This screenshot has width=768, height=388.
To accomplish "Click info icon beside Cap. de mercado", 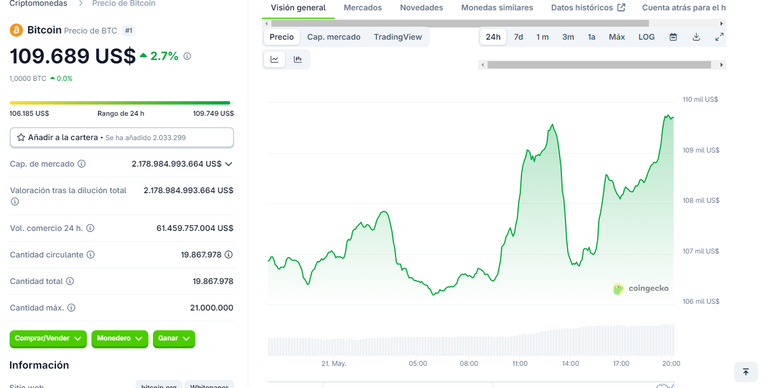I will pos(82,164).
